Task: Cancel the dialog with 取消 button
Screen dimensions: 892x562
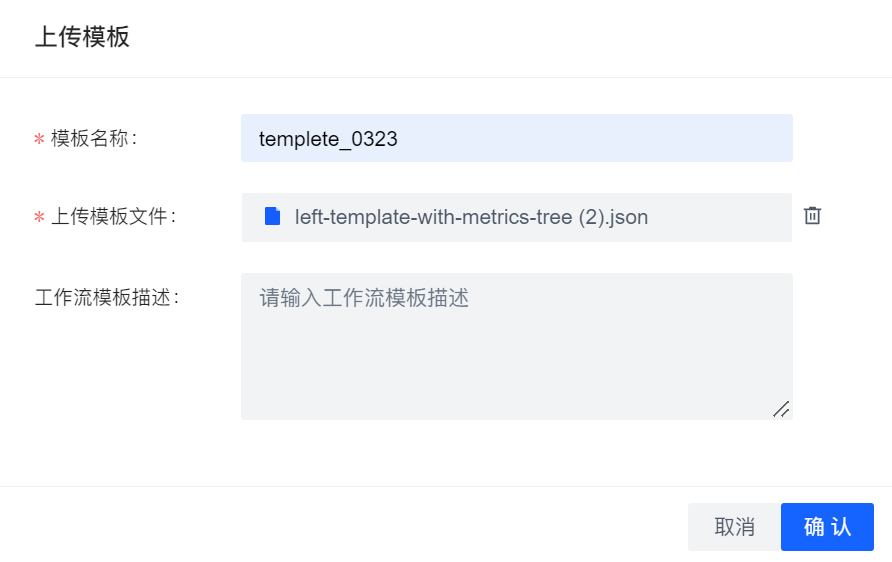Action: [734, 527]
